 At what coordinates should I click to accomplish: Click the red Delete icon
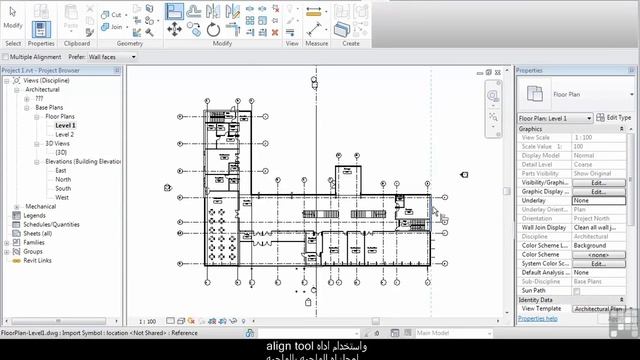275,32
